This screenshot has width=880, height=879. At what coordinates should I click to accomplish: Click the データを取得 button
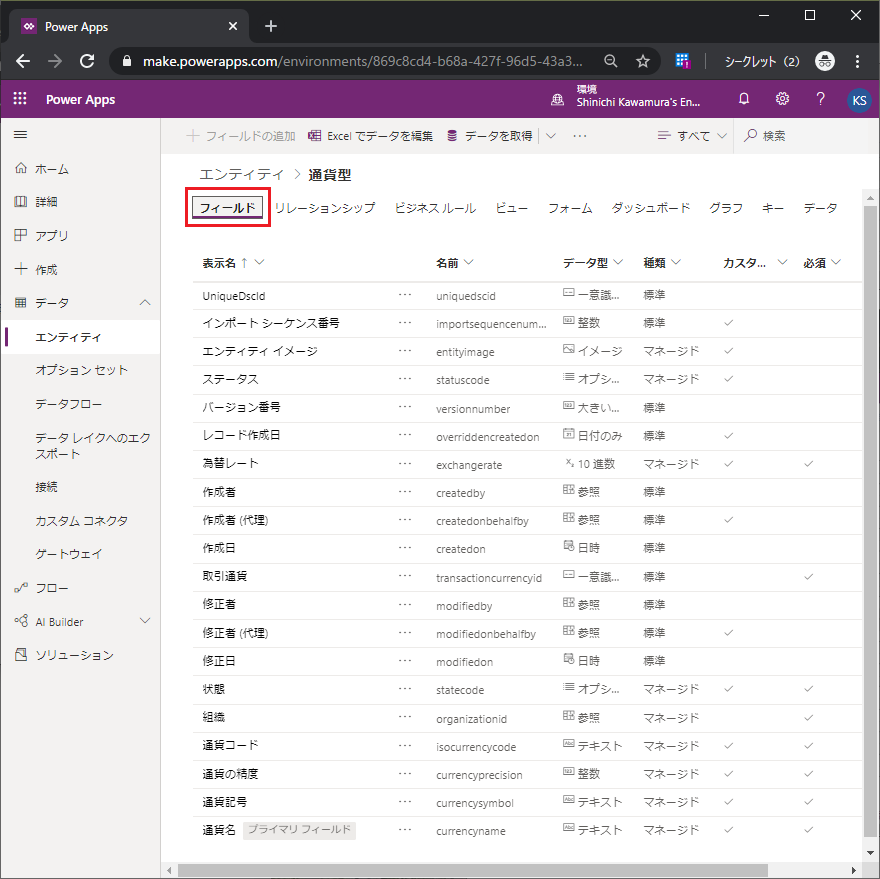(490, 136)
